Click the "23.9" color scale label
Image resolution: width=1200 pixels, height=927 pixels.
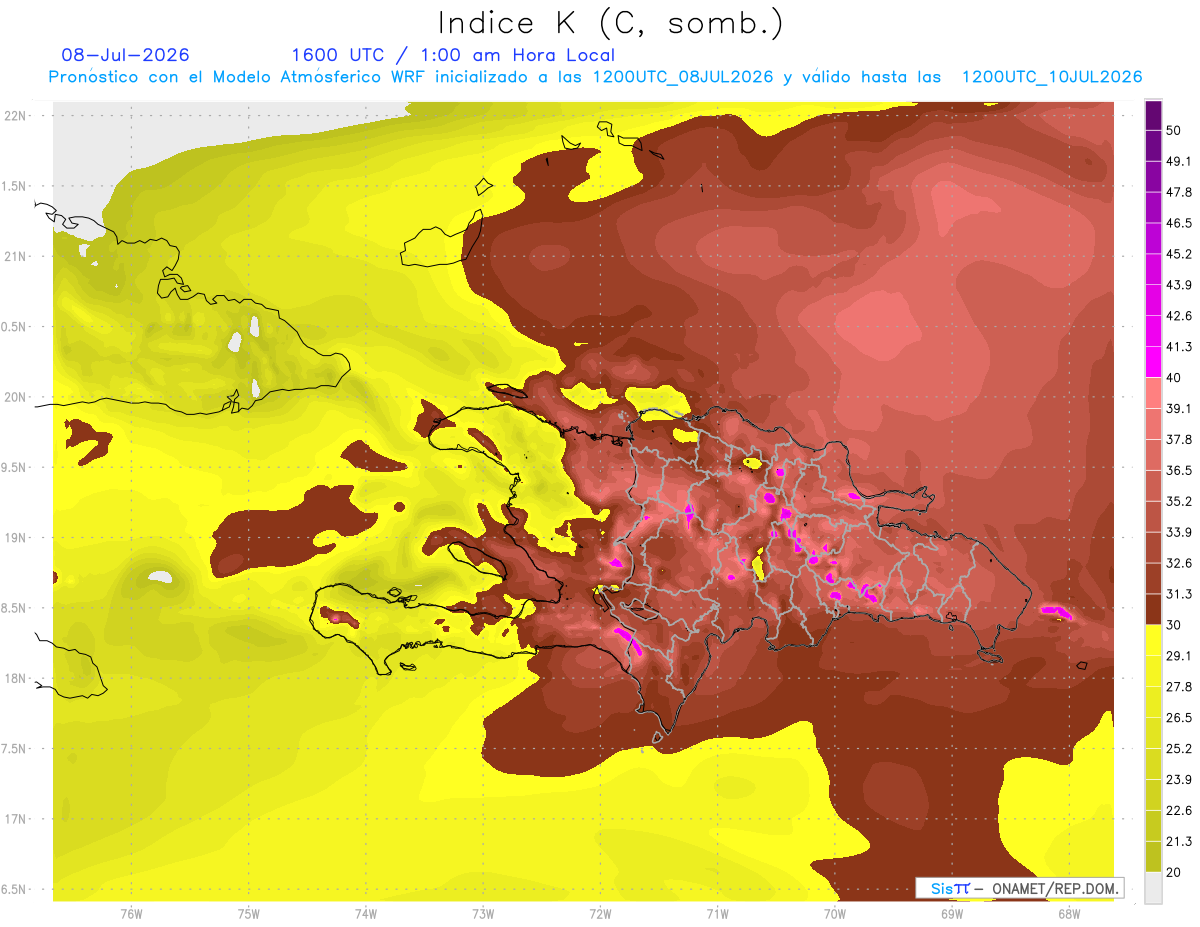1179,779
